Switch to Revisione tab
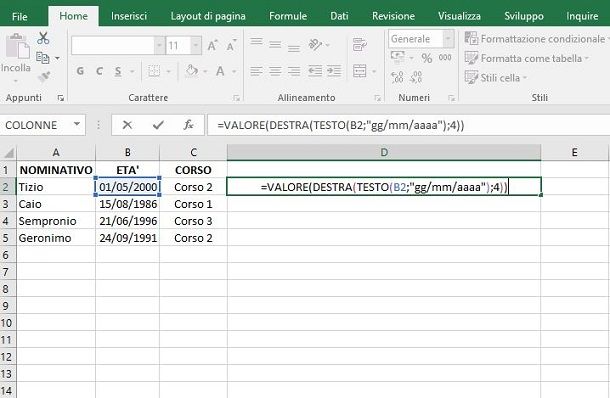The image size is (610, 398). tap(393, 16)
